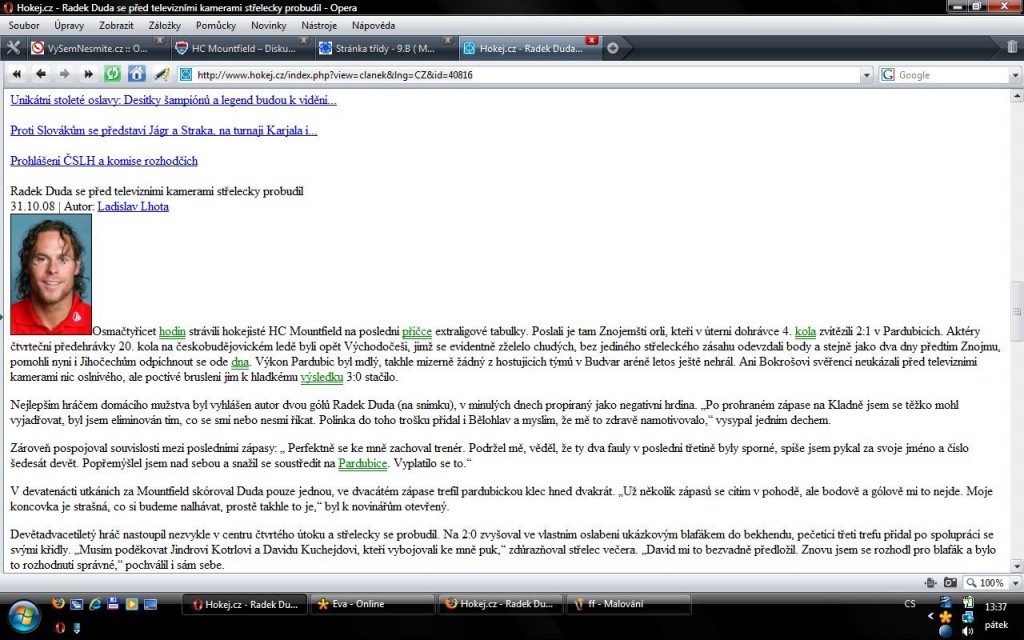Click the Home icon in toolbar

(137, 74)
